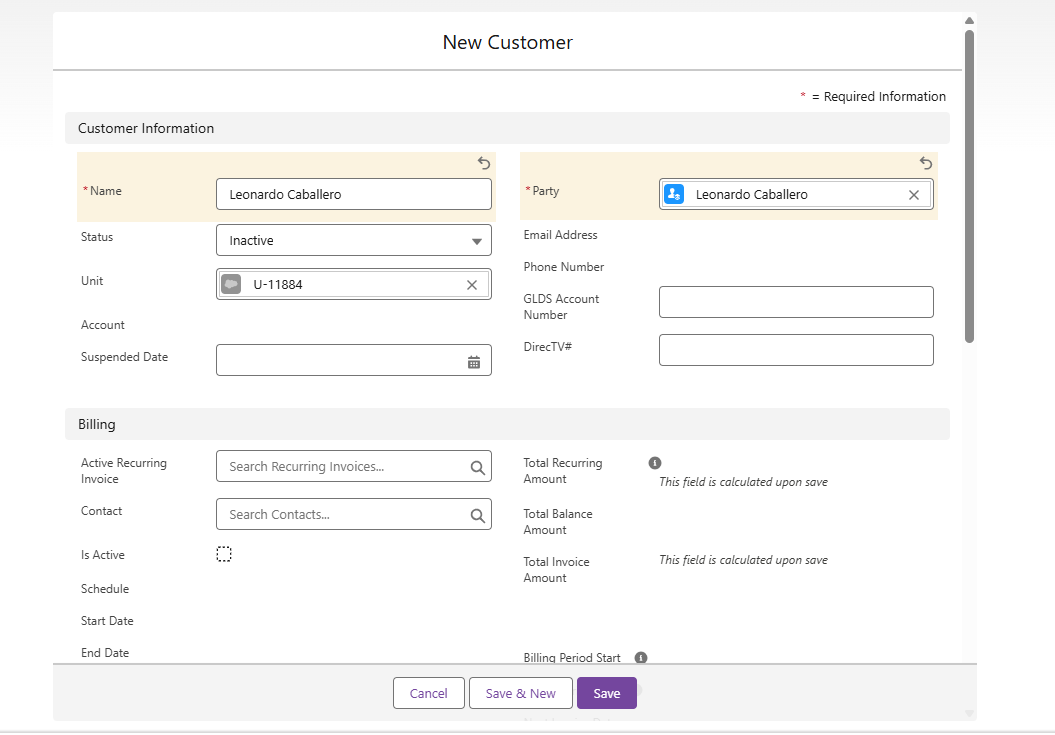Focus the DirecTV# input field
This screenshot has height=735, width=1055.
(797, 350)
